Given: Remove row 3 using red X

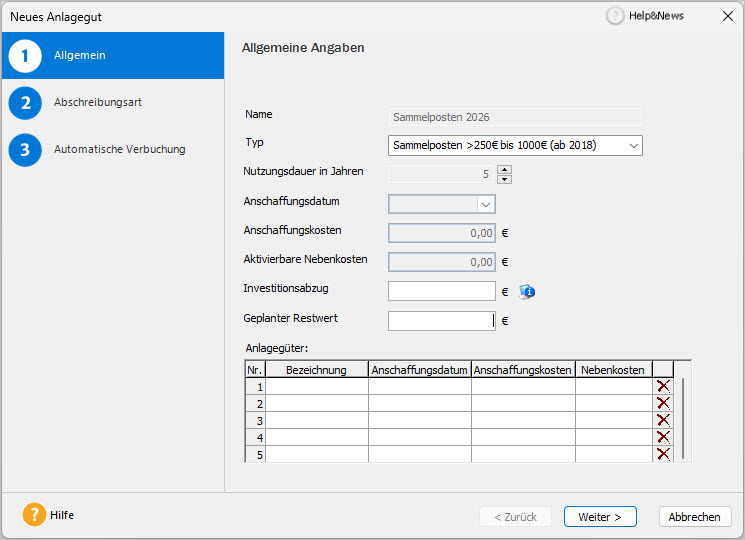Looking at the screenshot, I should point(663,420).
